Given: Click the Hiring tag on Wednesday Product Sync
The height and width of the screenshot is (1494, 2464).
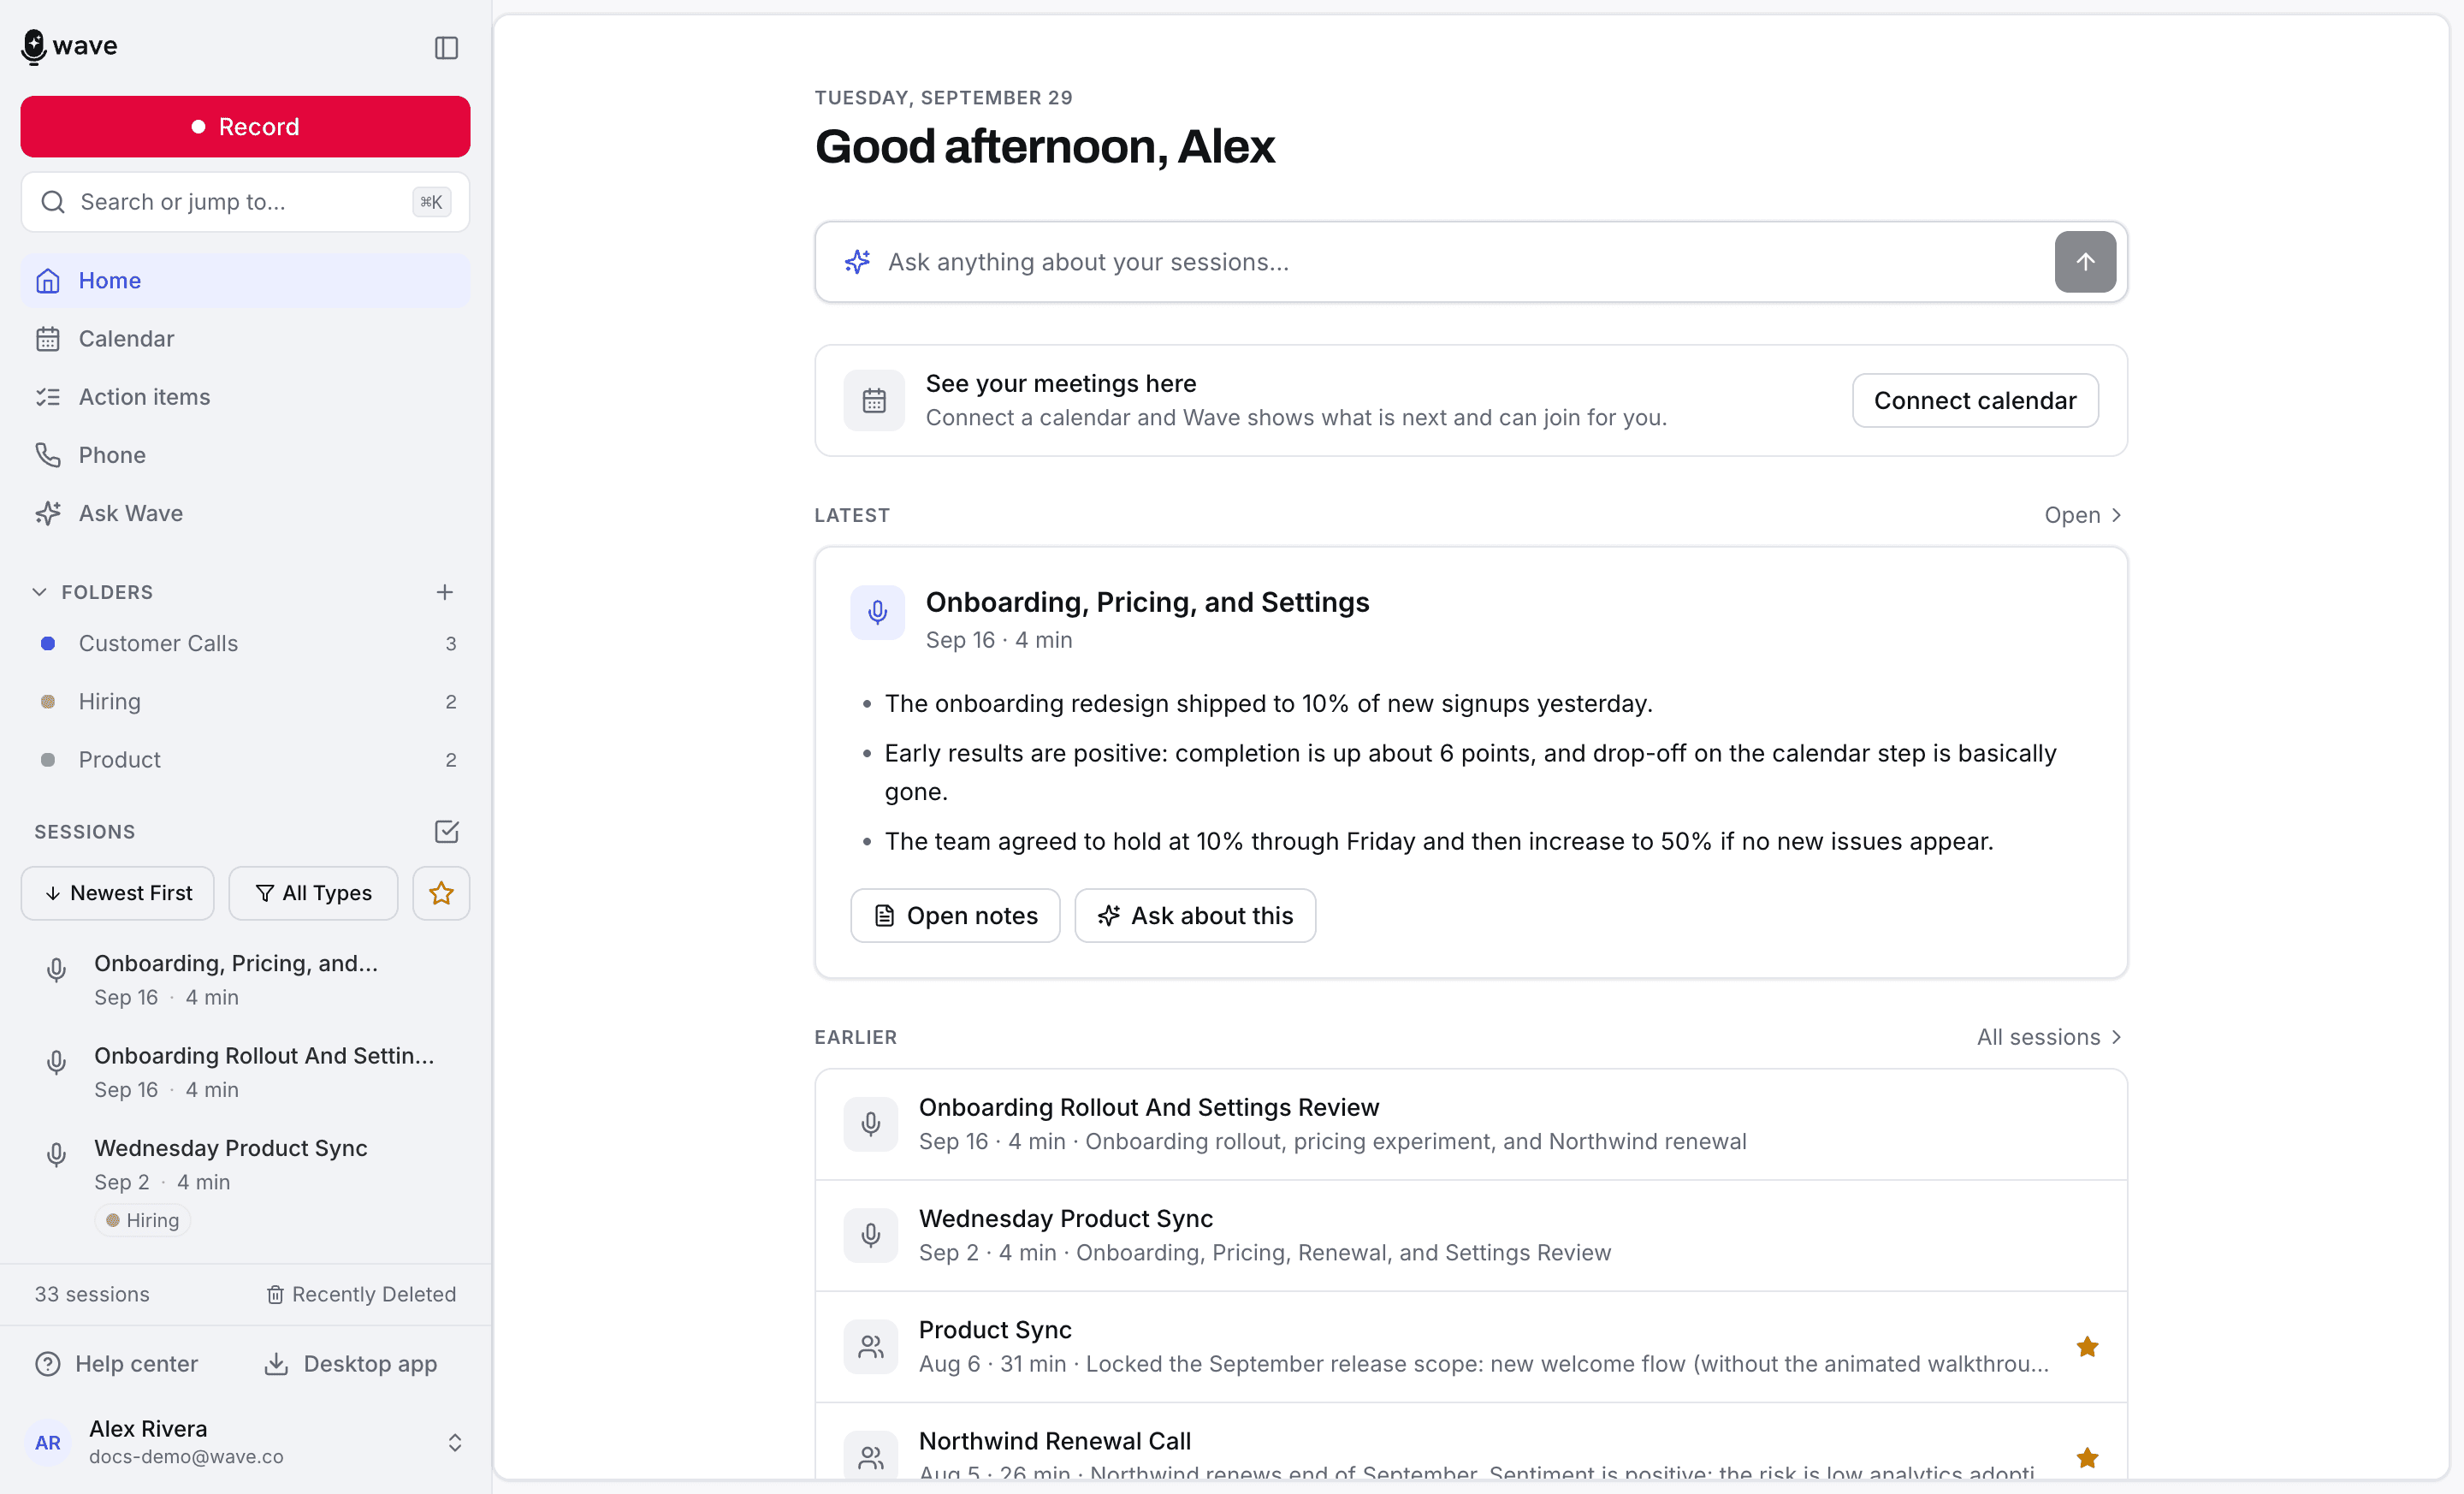Looking at the screenshot, I should click(143, 1220).
